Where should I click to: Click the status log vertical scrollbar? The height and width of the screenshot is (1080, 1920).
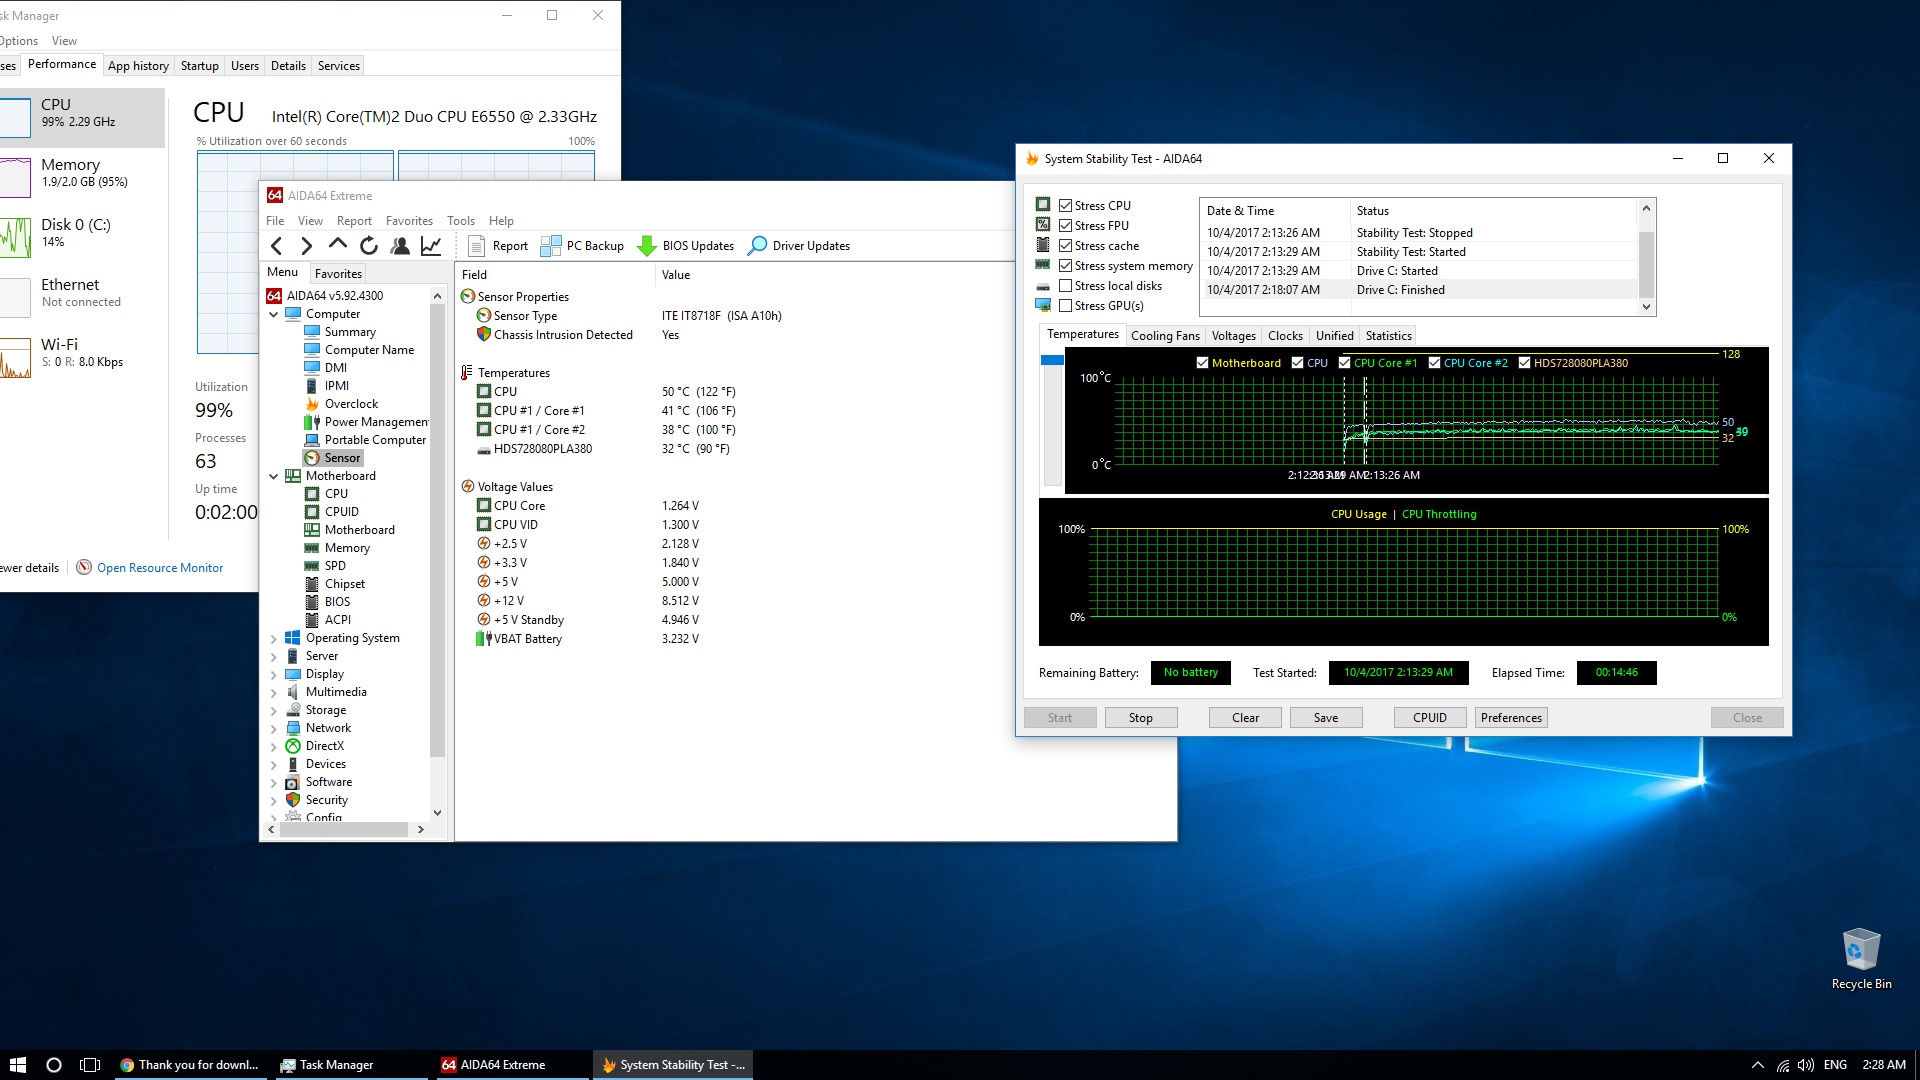point(1647,257)
